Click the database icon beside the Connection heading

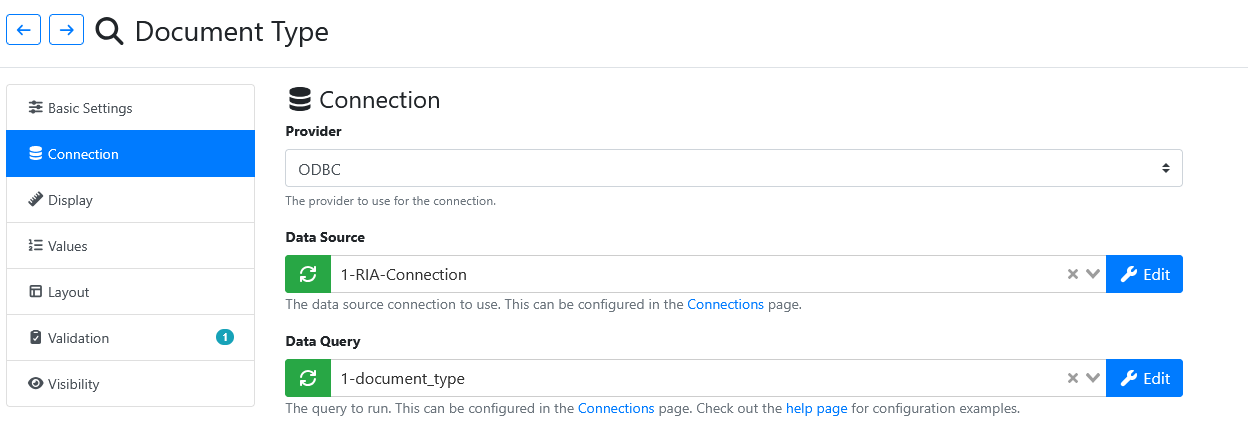[x=299, y=100]
